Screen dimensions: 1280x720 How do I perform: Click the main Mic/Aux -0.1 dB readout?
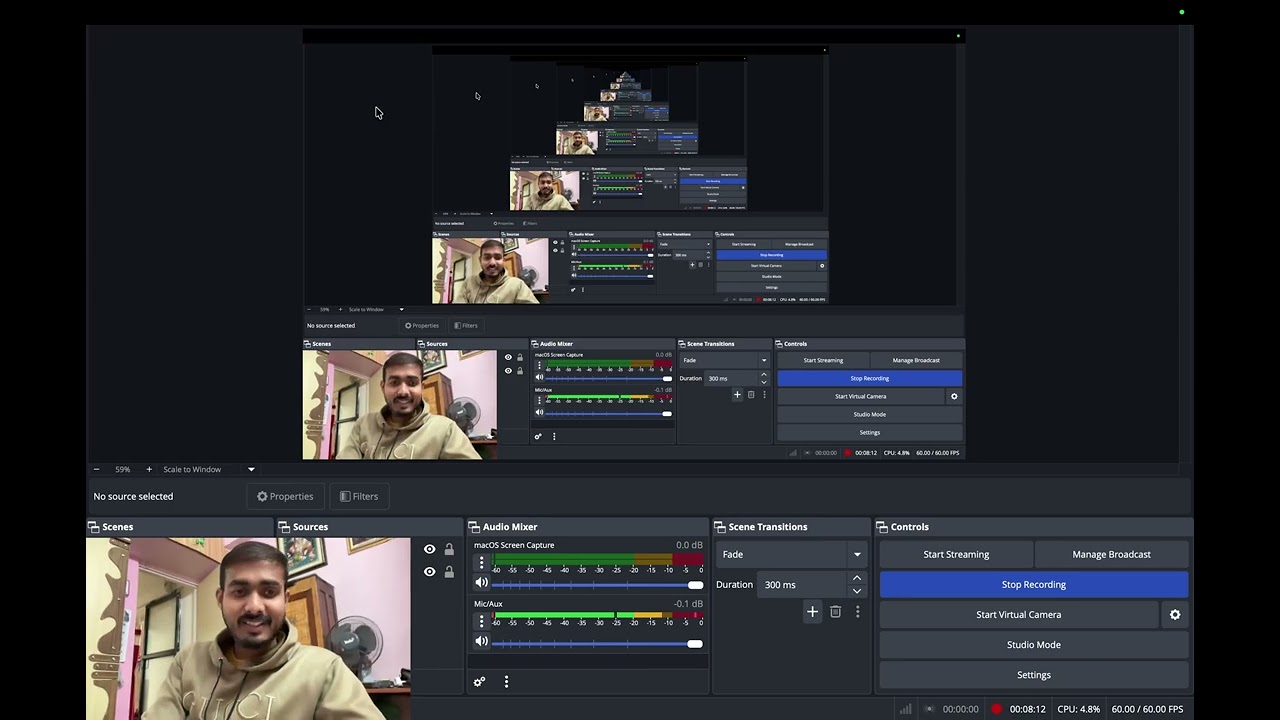pyautogui.click(x=688, y=604)
